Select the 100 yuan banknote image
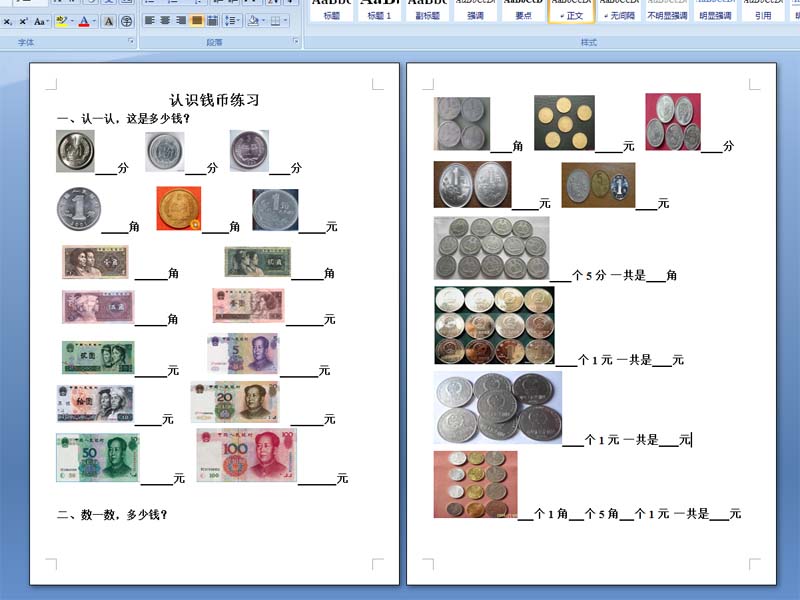 [x=246, y=455]
